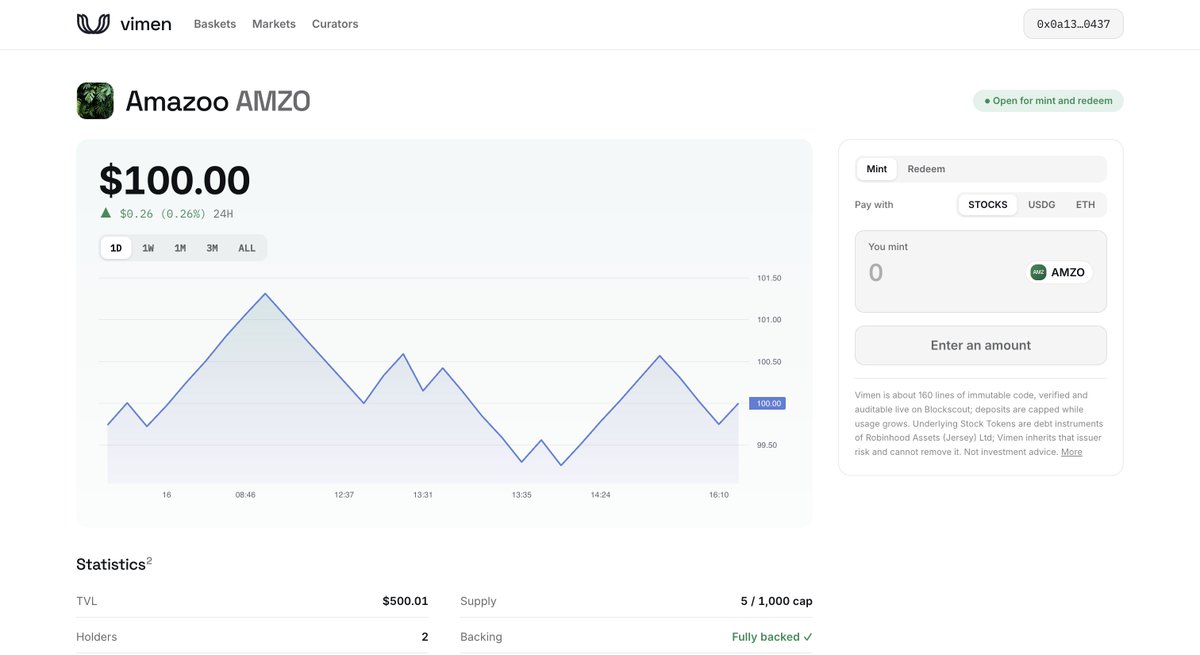
Task: Pay with USDG option
Action: 1042,205
